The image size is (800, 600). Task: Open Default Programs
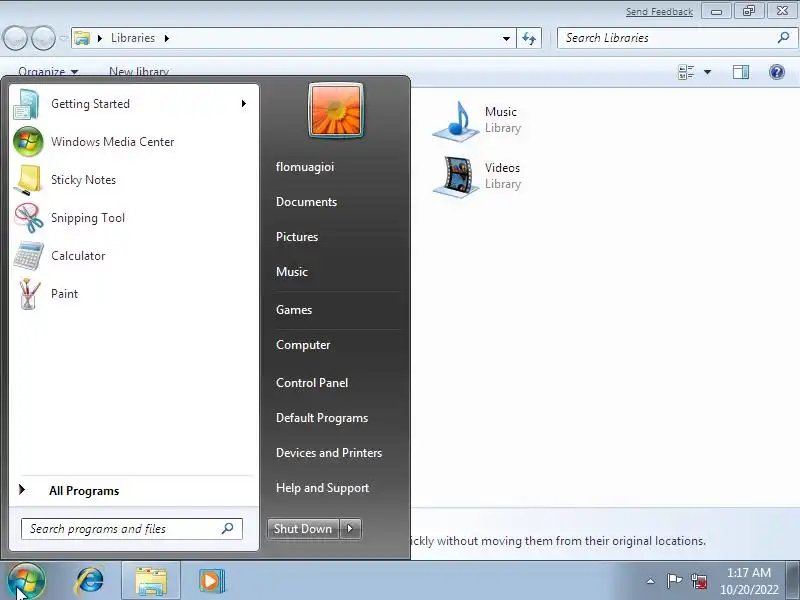click(x=322, y=418)
